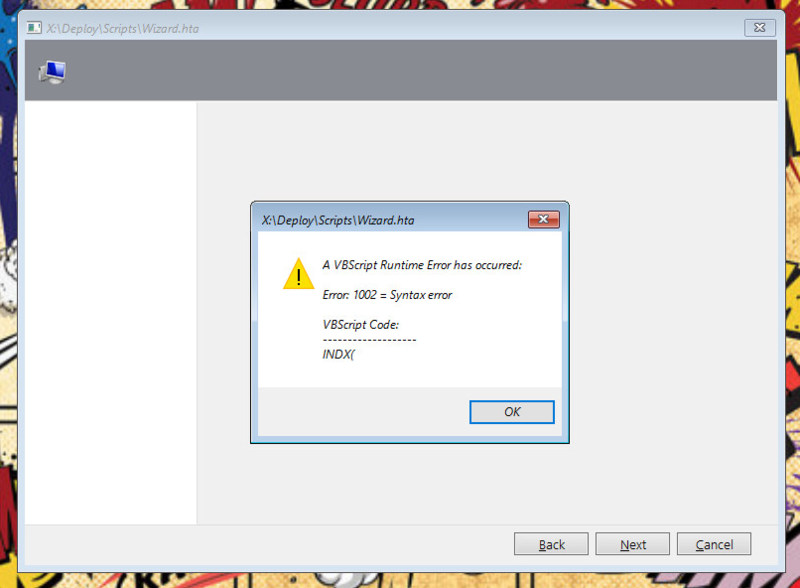
Task: Click the main wizard window title text
Action: point(122,29)
